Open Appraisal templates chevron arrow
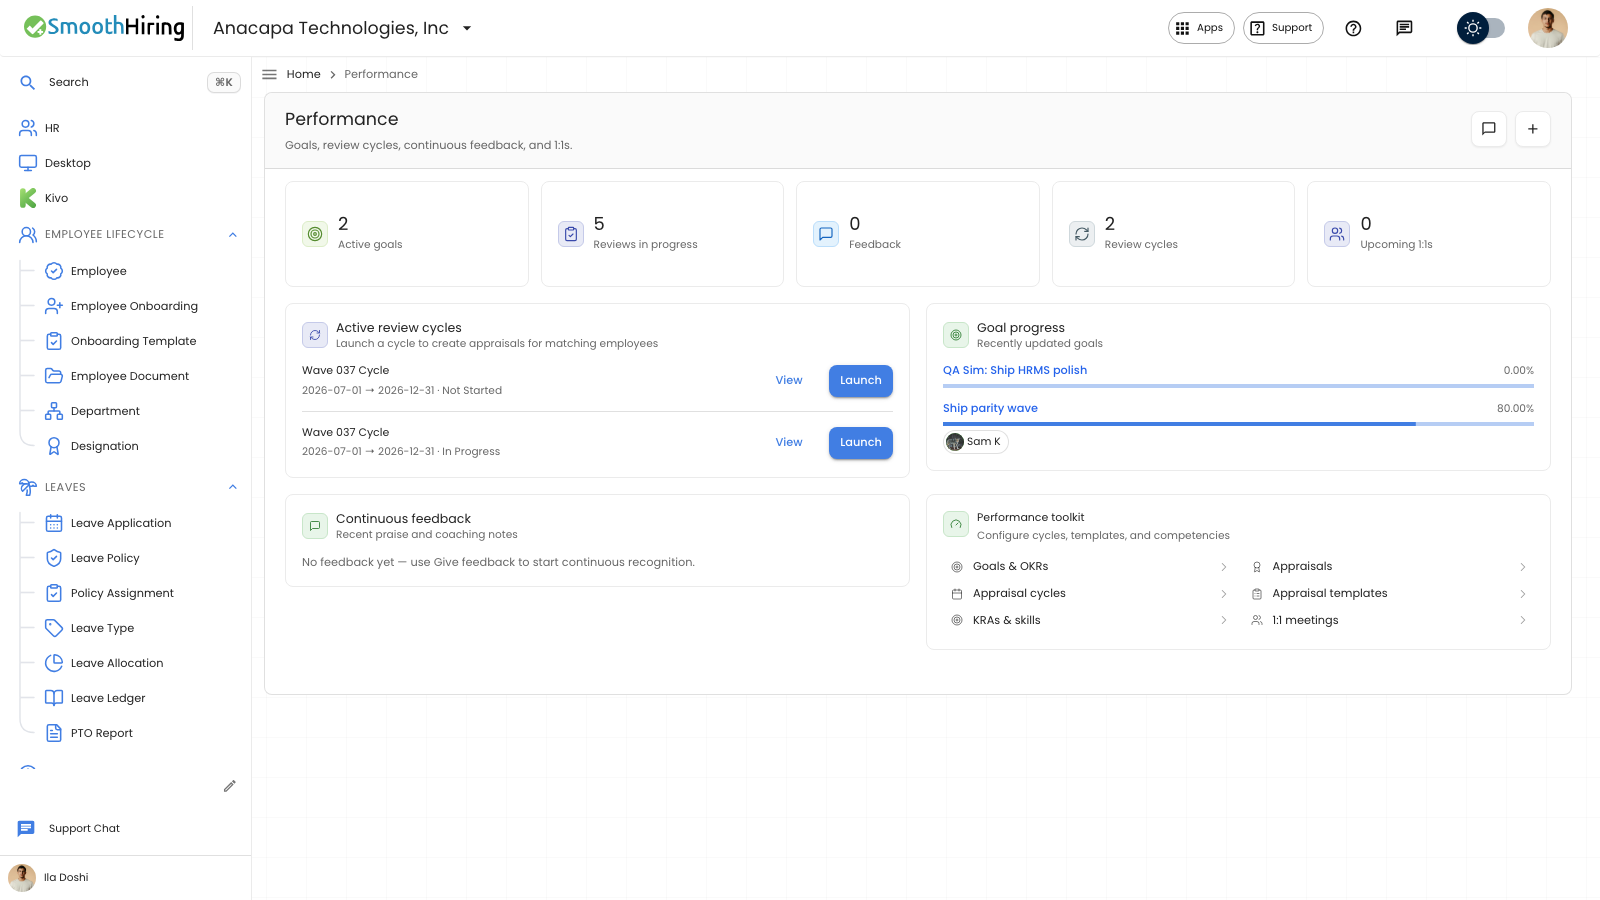 click(x=1523, y=594)
